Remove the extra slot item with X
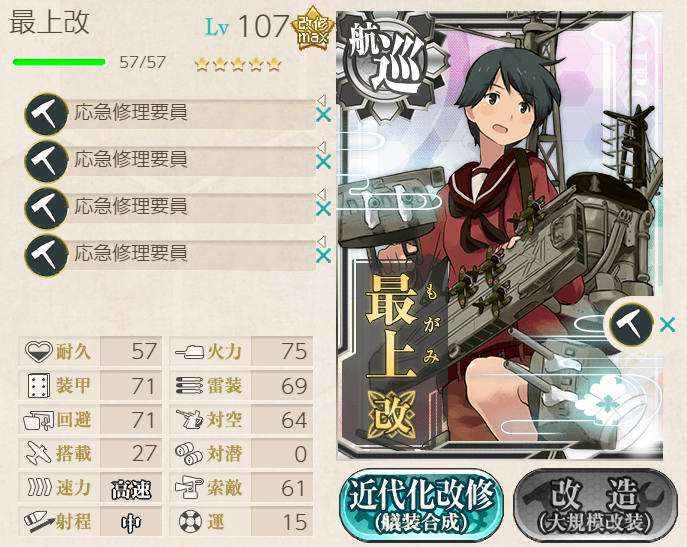 [x=667, y=325]
